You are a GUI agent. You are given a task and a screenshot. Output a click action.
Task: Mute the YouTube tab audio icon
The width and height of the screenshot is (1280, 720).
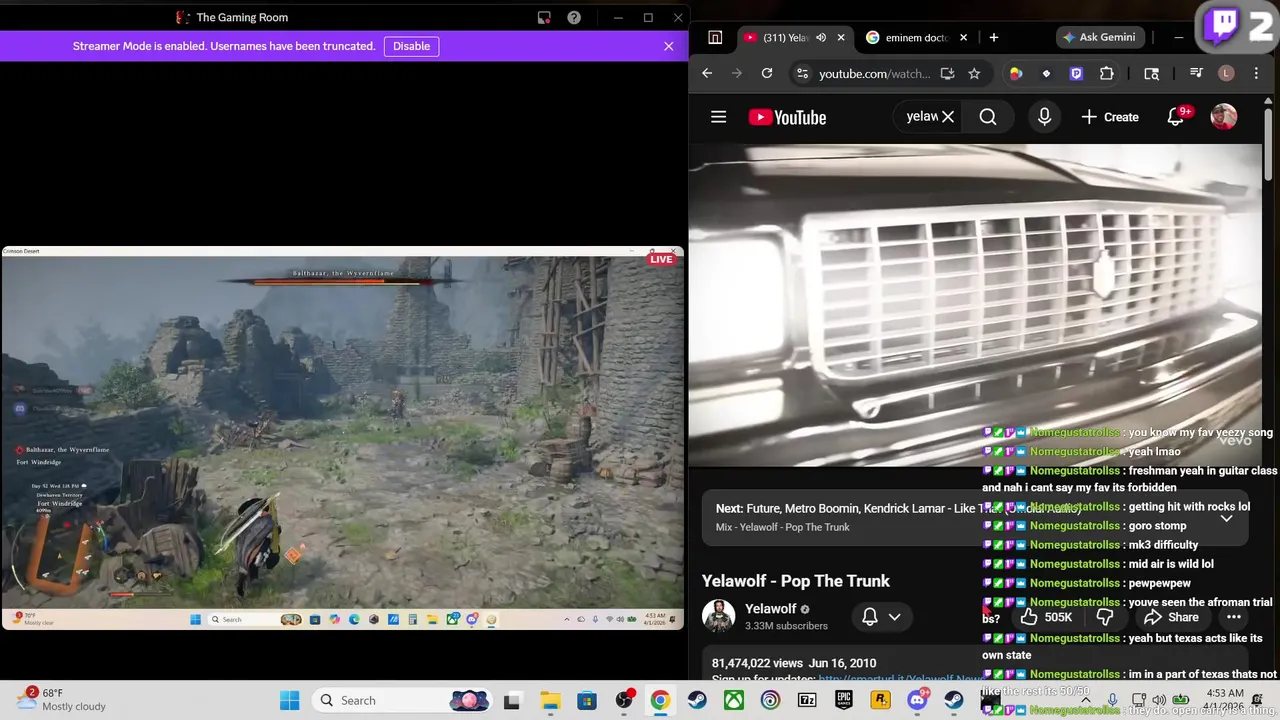(821, 37)
